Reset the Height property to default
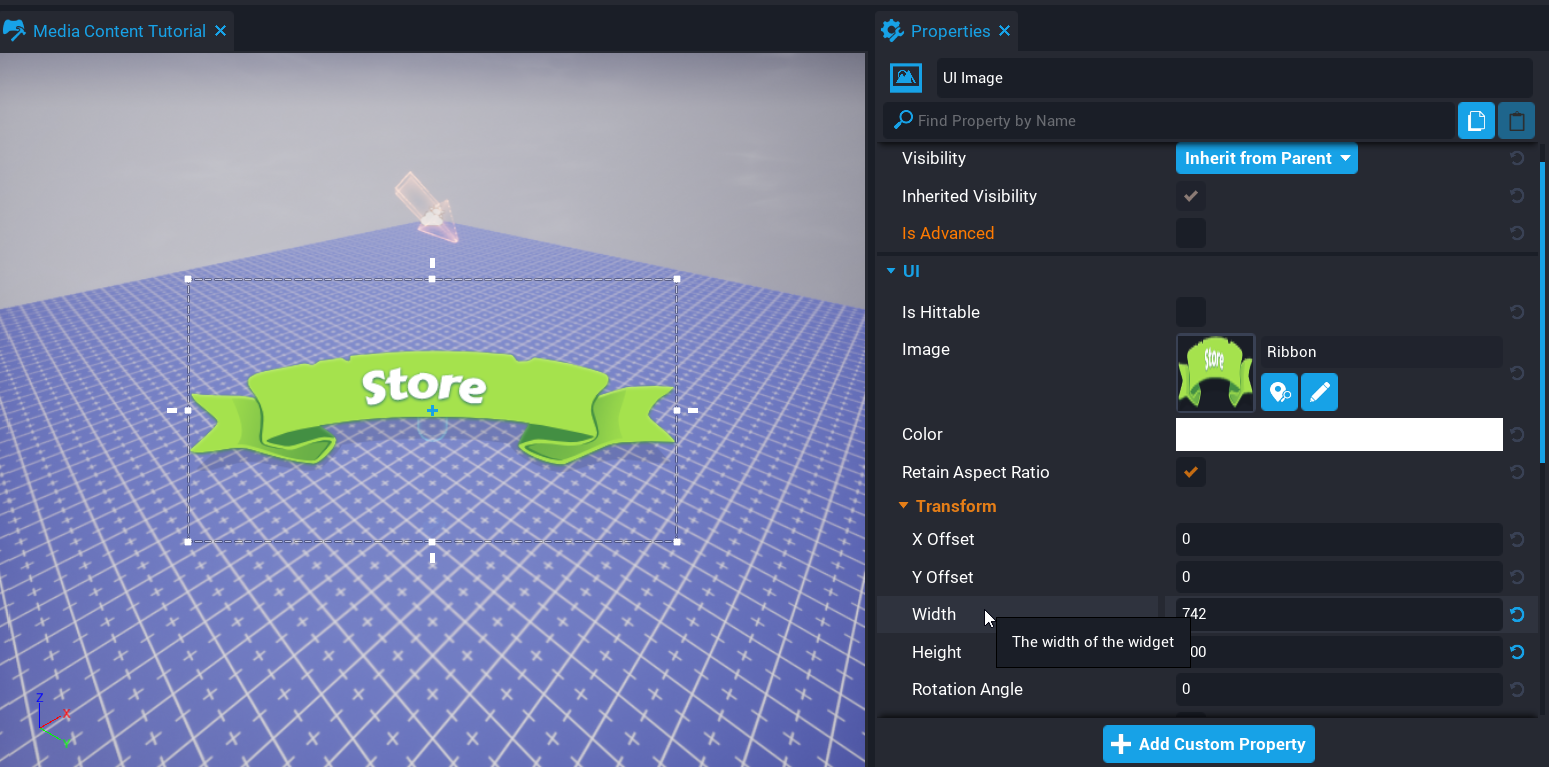This screenshot has height=767, width=1549. click(1516, 652)
